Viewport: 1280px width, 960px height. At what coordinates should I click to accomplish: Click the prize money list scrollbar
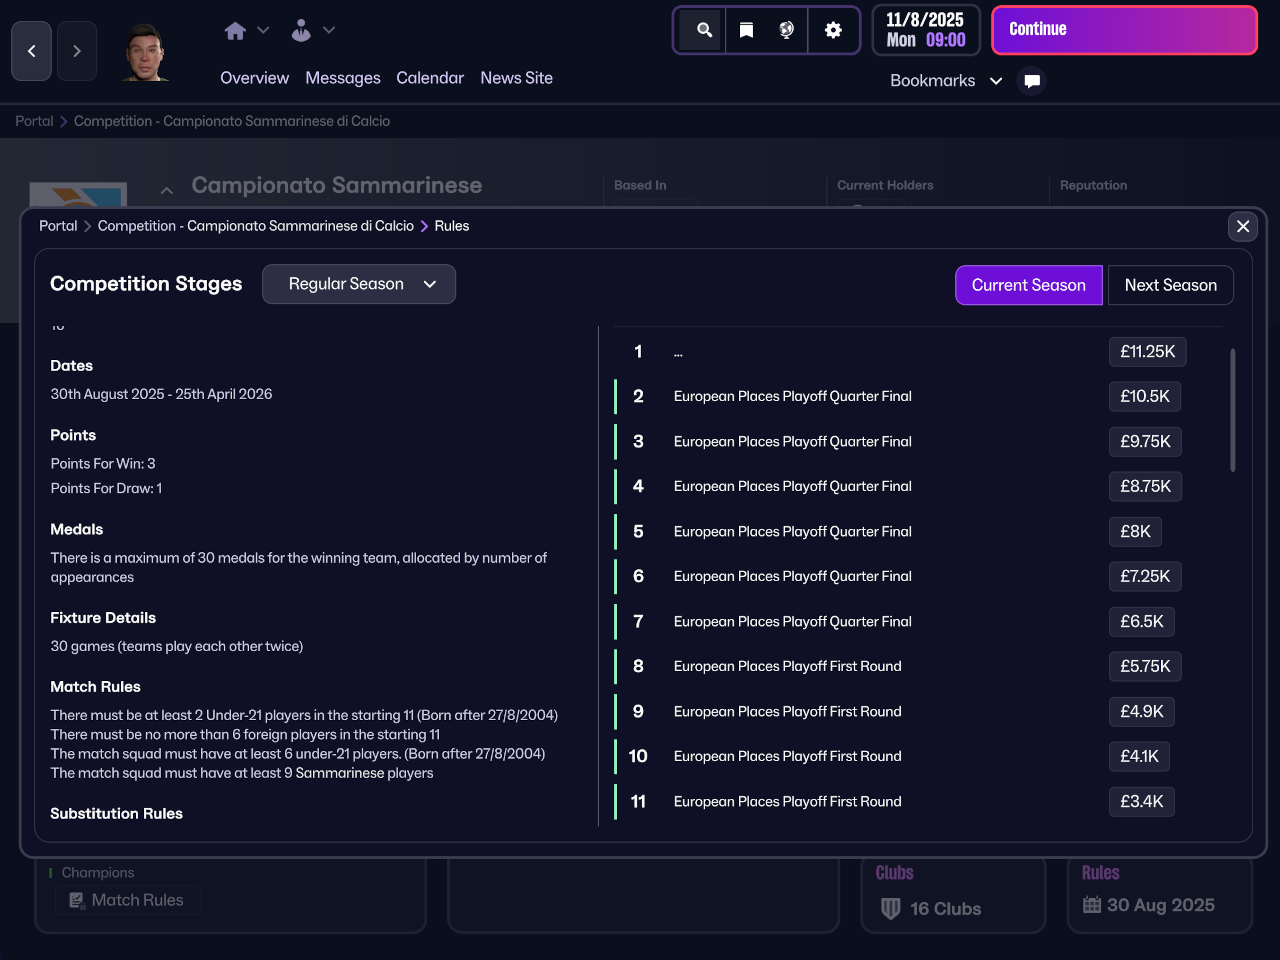(x=1232, y=410)
